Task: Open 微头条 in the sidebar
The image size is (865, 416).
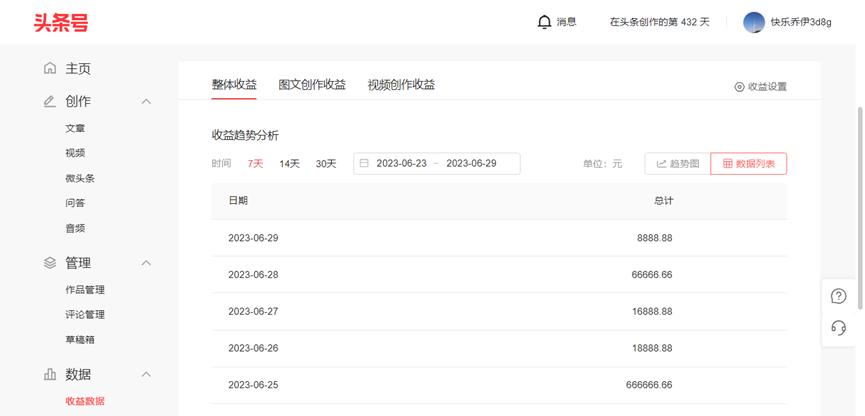Action: coord(80,178)
